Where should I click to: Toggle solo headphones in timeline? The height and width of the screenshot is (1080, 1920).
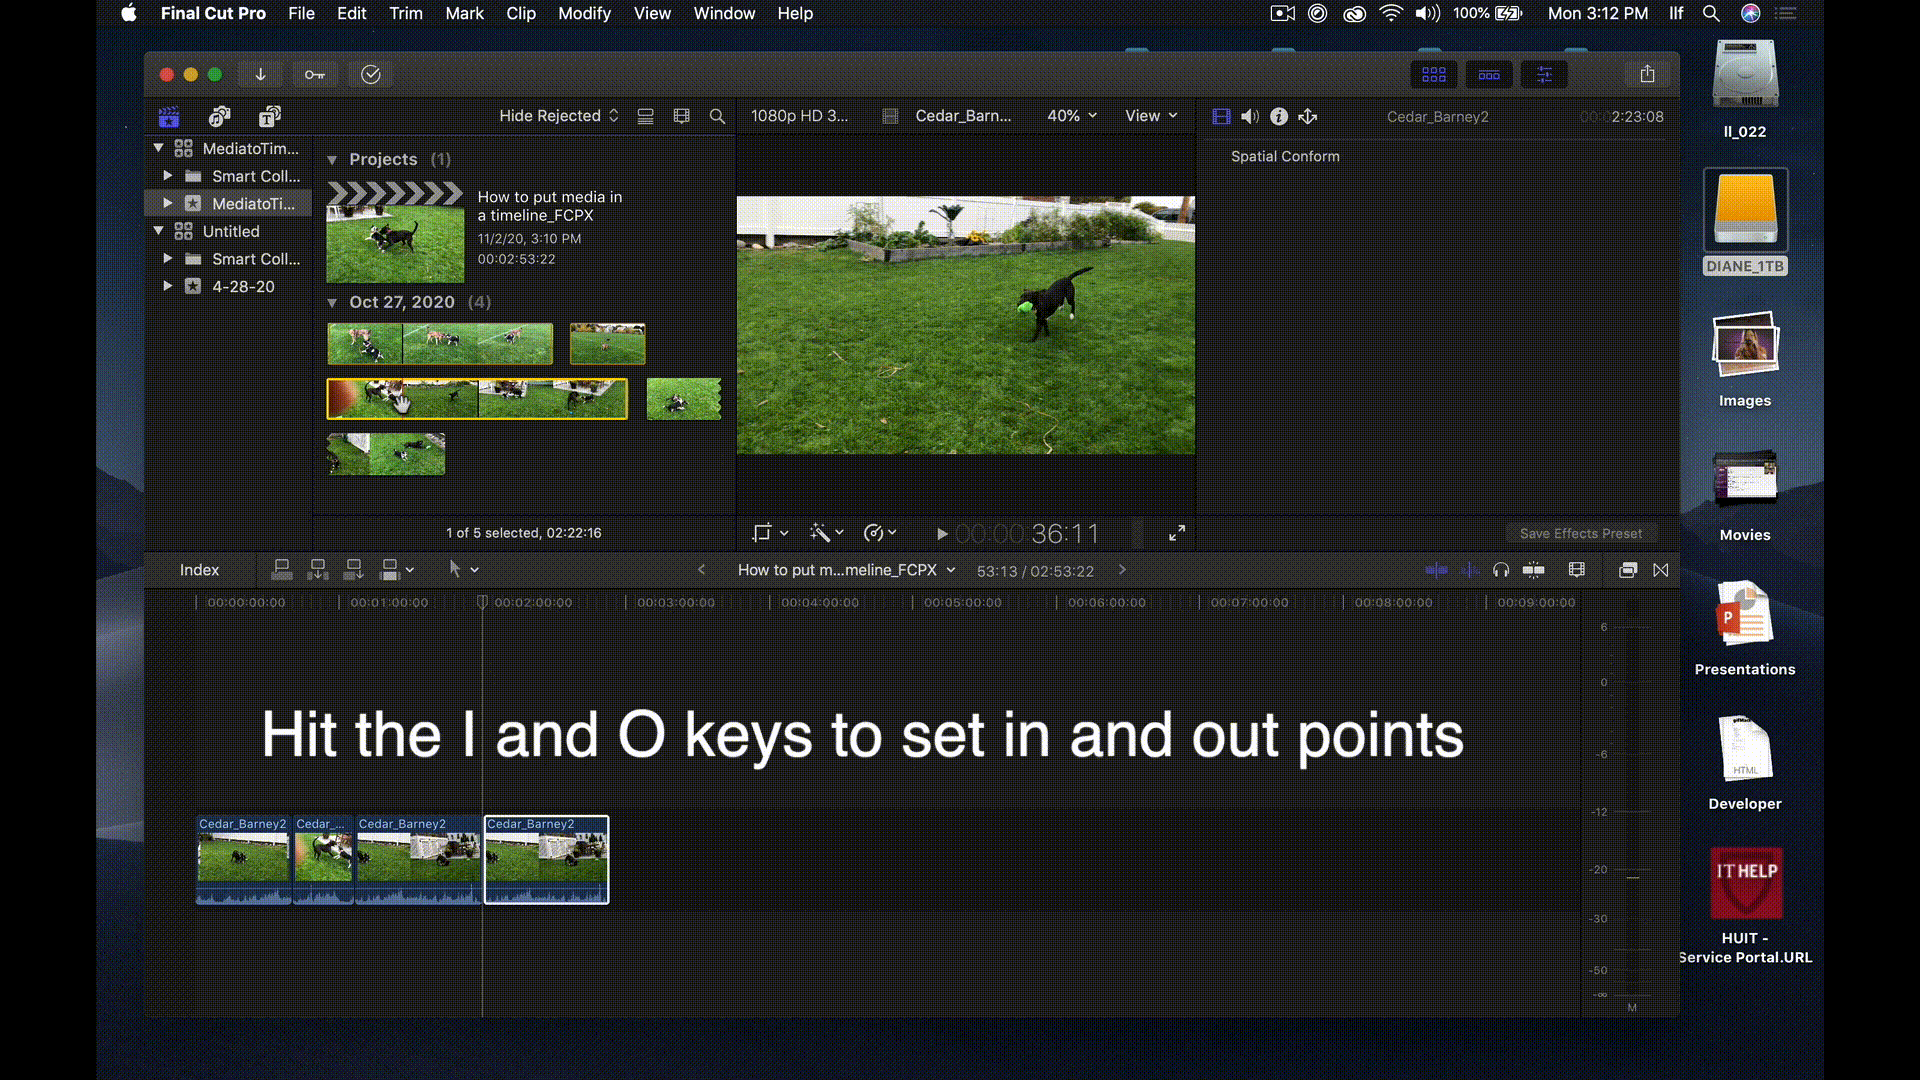pos(1500,570)
